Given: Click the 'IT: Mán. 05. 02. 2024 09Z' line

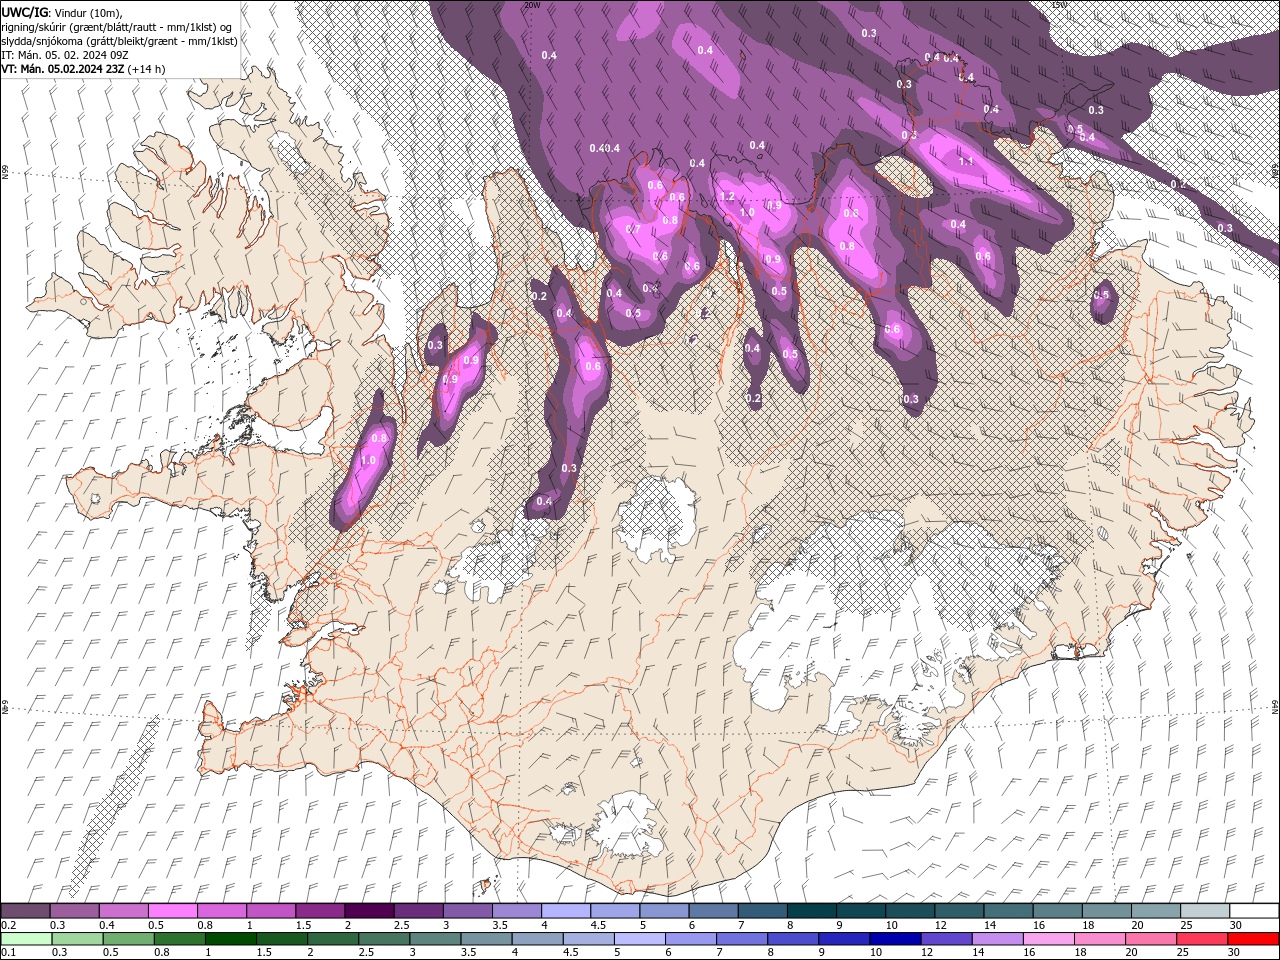Looking at the screenshot, I should (x=63, y=55).
